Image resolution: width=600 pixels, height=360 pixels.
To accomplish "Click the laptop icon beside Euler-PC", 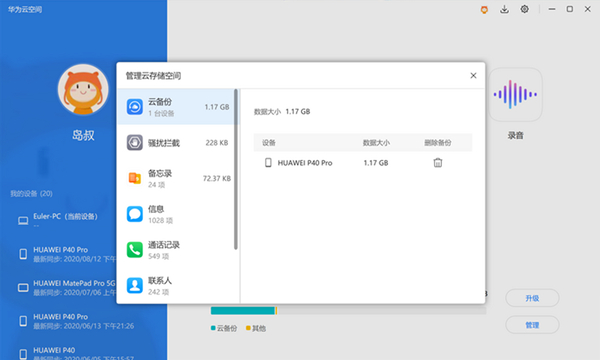I will pos(23,221).
